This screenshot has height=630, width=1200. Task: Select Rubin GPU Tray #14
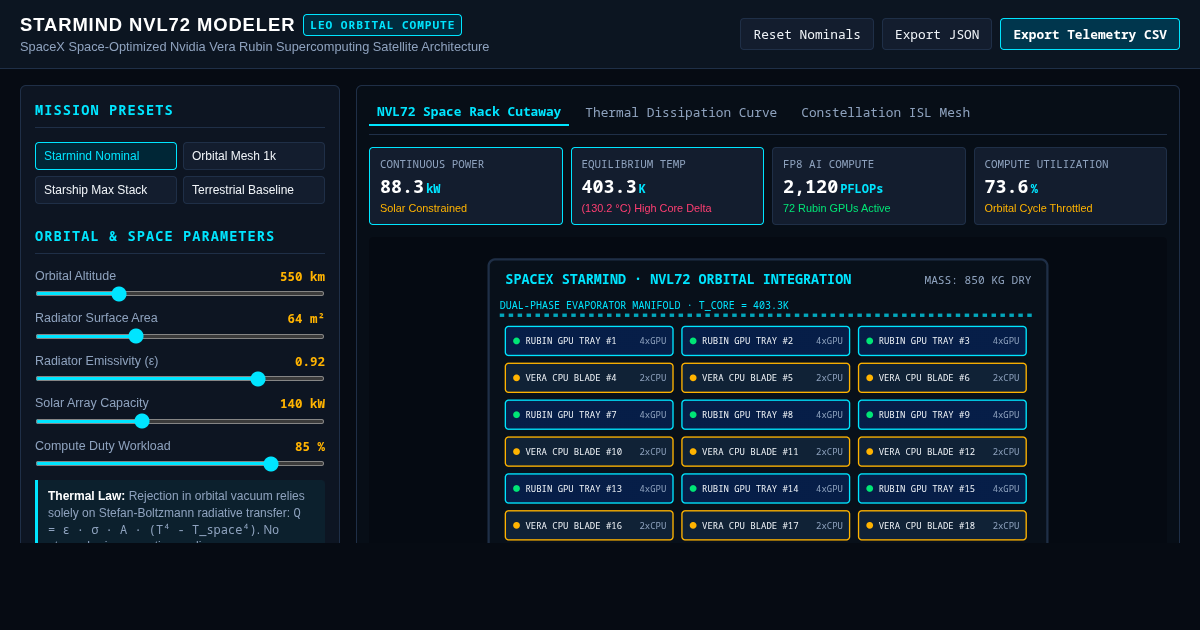tap(766, 489)
